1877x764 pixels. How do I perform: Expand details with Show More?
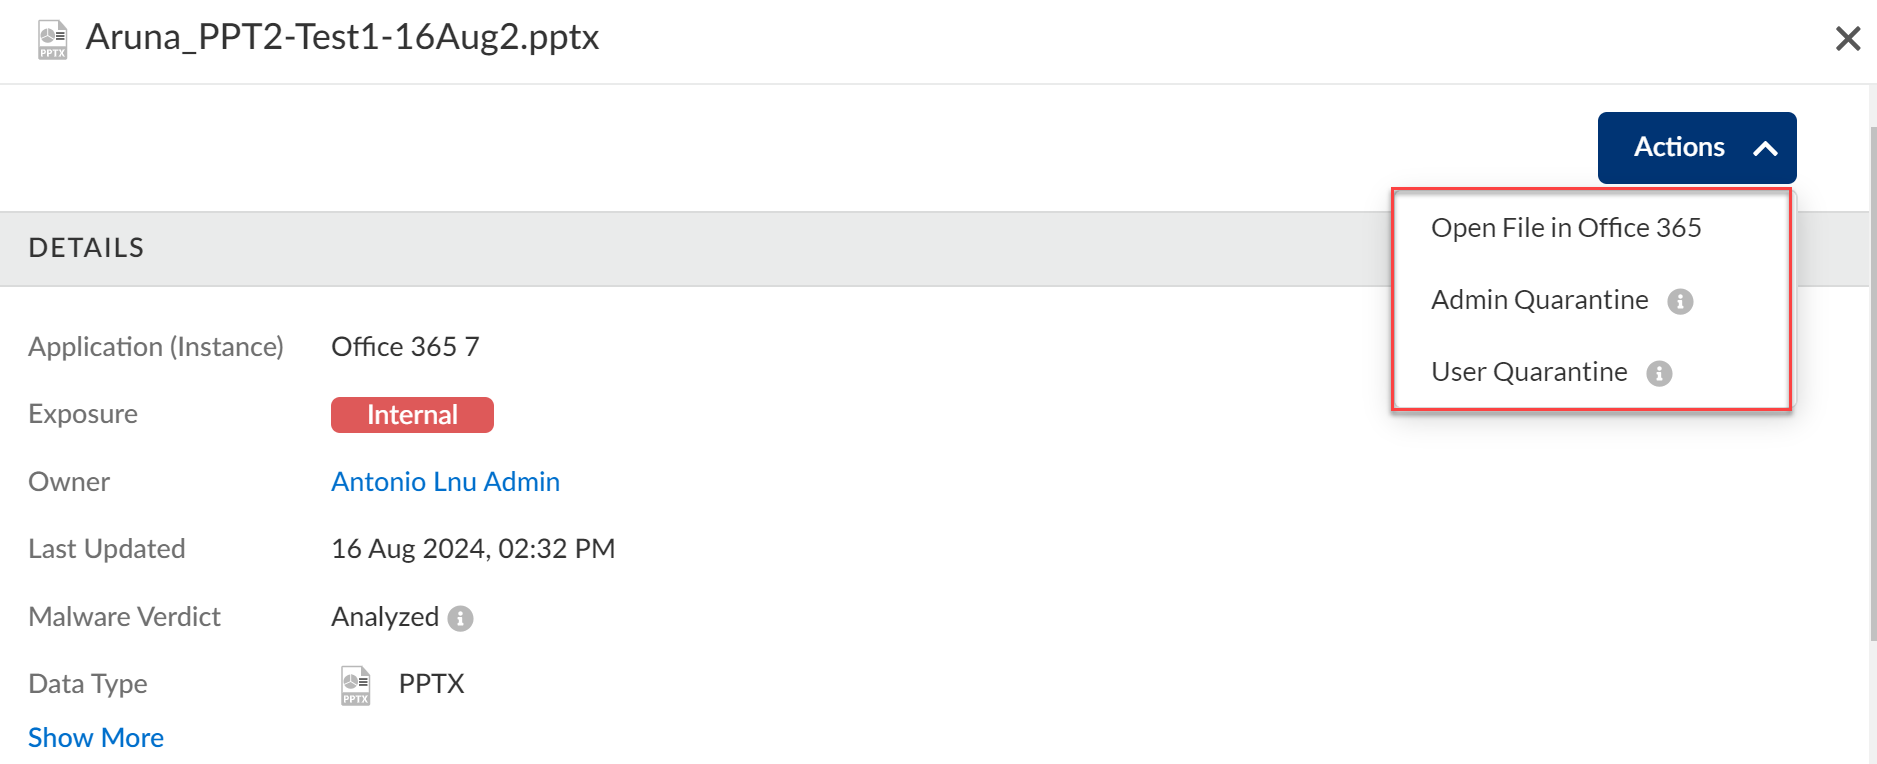(96, 738)
